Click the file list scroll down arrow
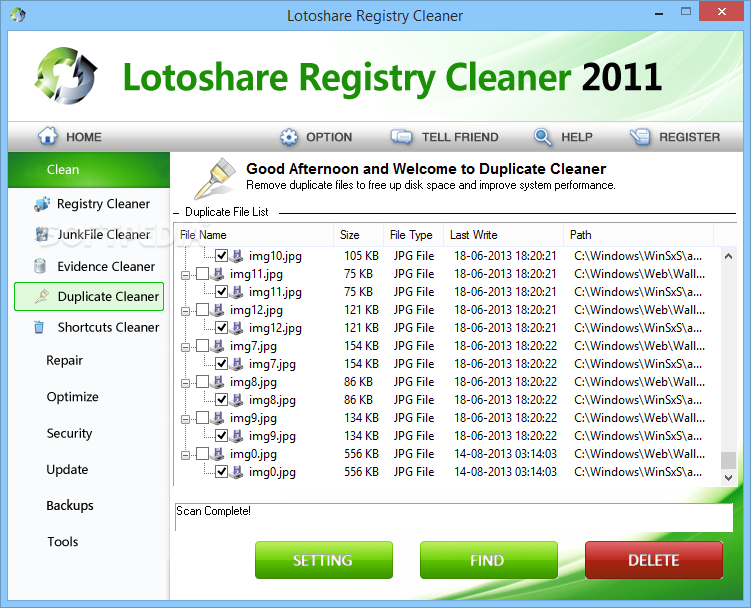The height and width of the screenshot is (608, 751). point(728,478)
